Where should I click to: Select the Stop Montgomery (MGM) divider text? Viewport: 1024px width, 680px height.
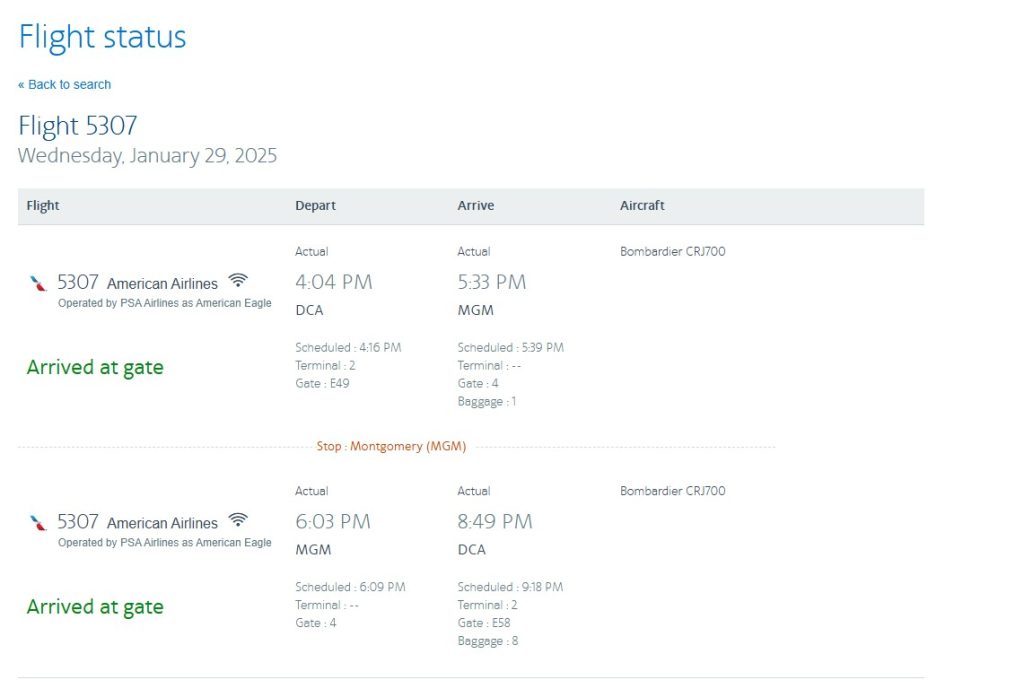coord(392,446)
